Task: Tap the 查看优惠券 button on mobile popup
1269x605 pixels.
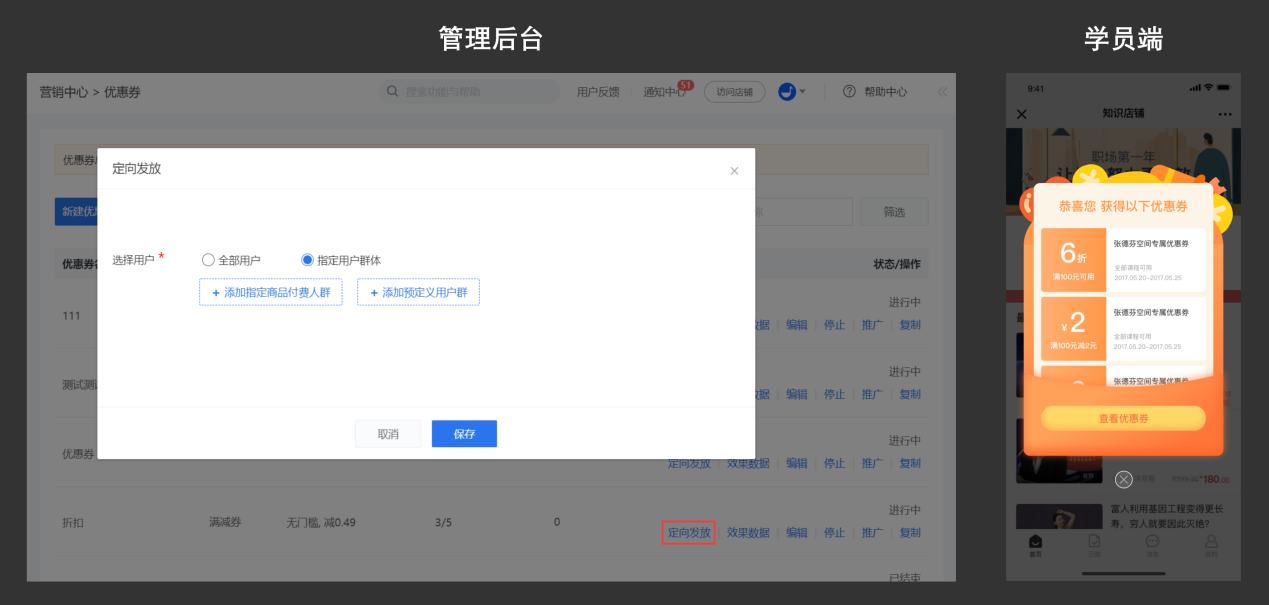Action: (1123, 419)
